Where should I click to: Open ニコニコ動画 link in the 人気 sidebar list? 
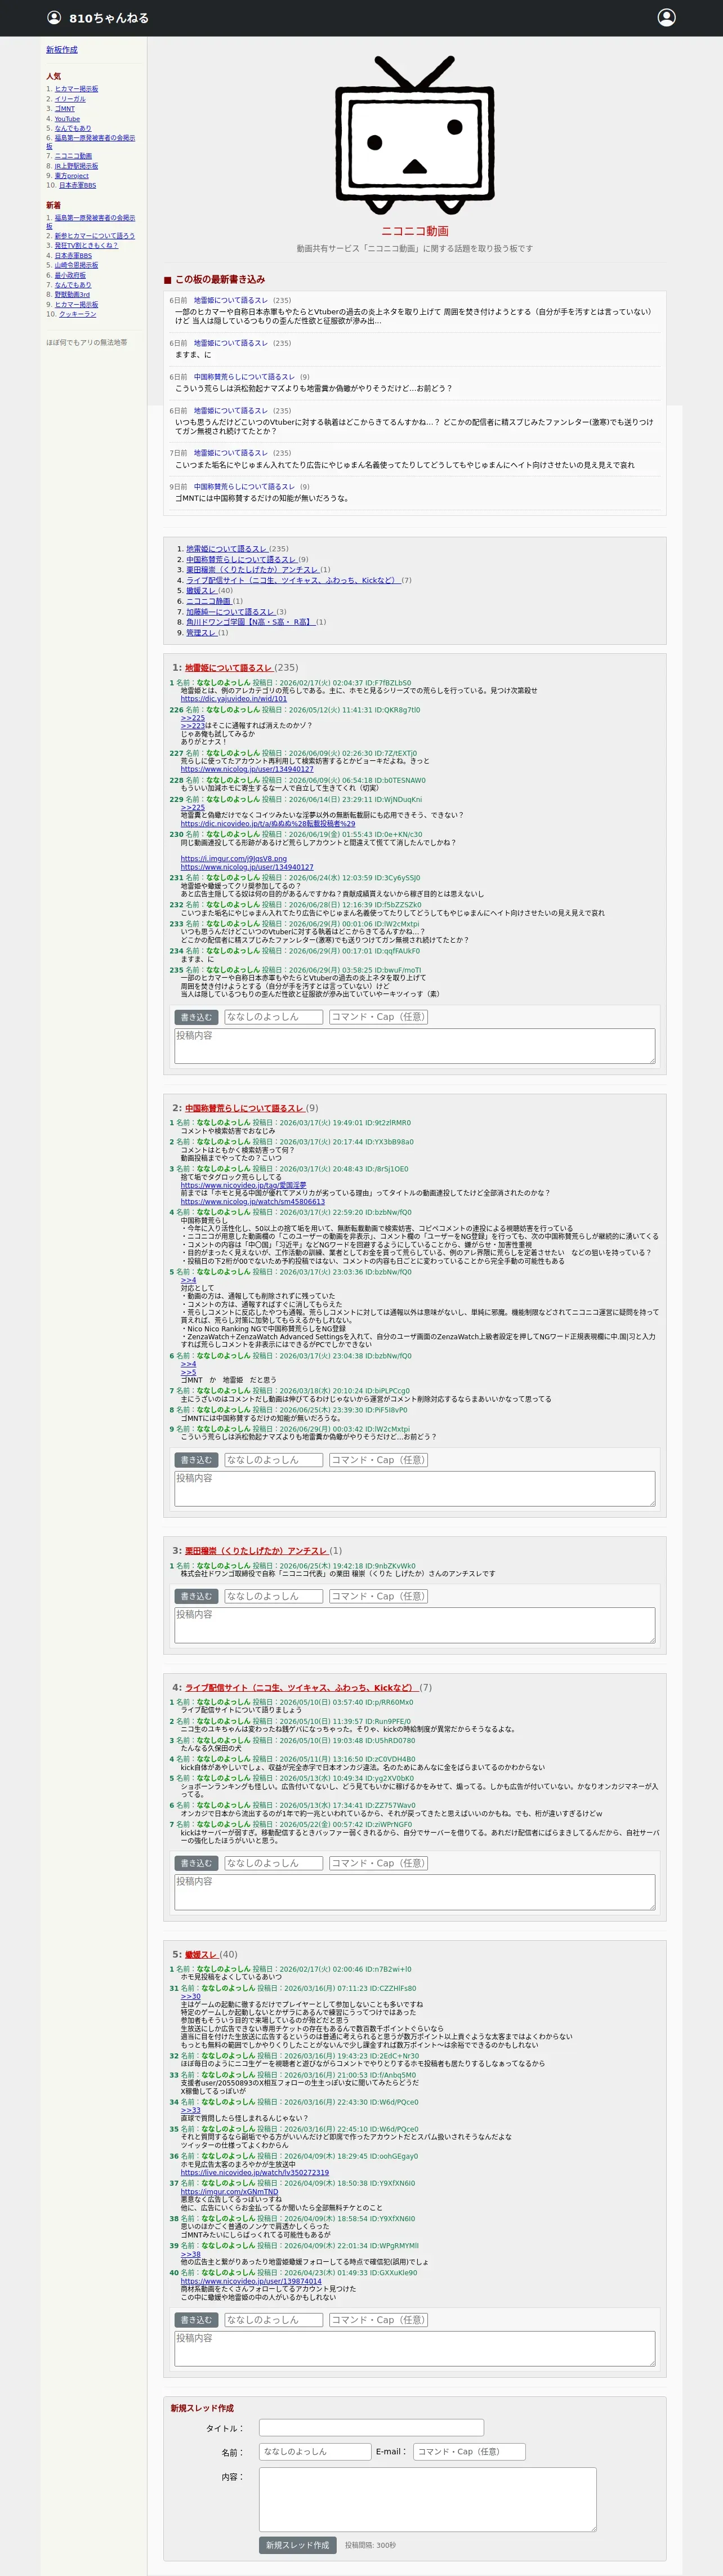(x=73, y=156)
